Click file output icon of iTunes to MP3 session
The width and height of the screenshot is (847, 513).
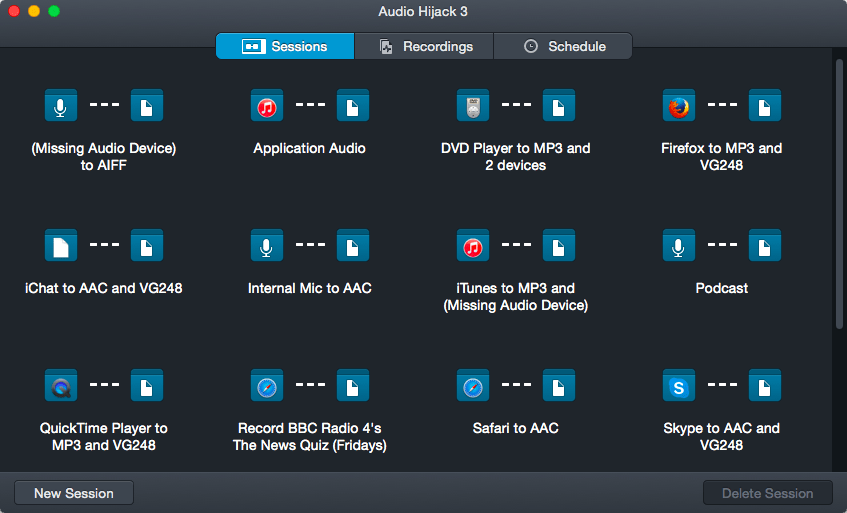tap(559, 246)
